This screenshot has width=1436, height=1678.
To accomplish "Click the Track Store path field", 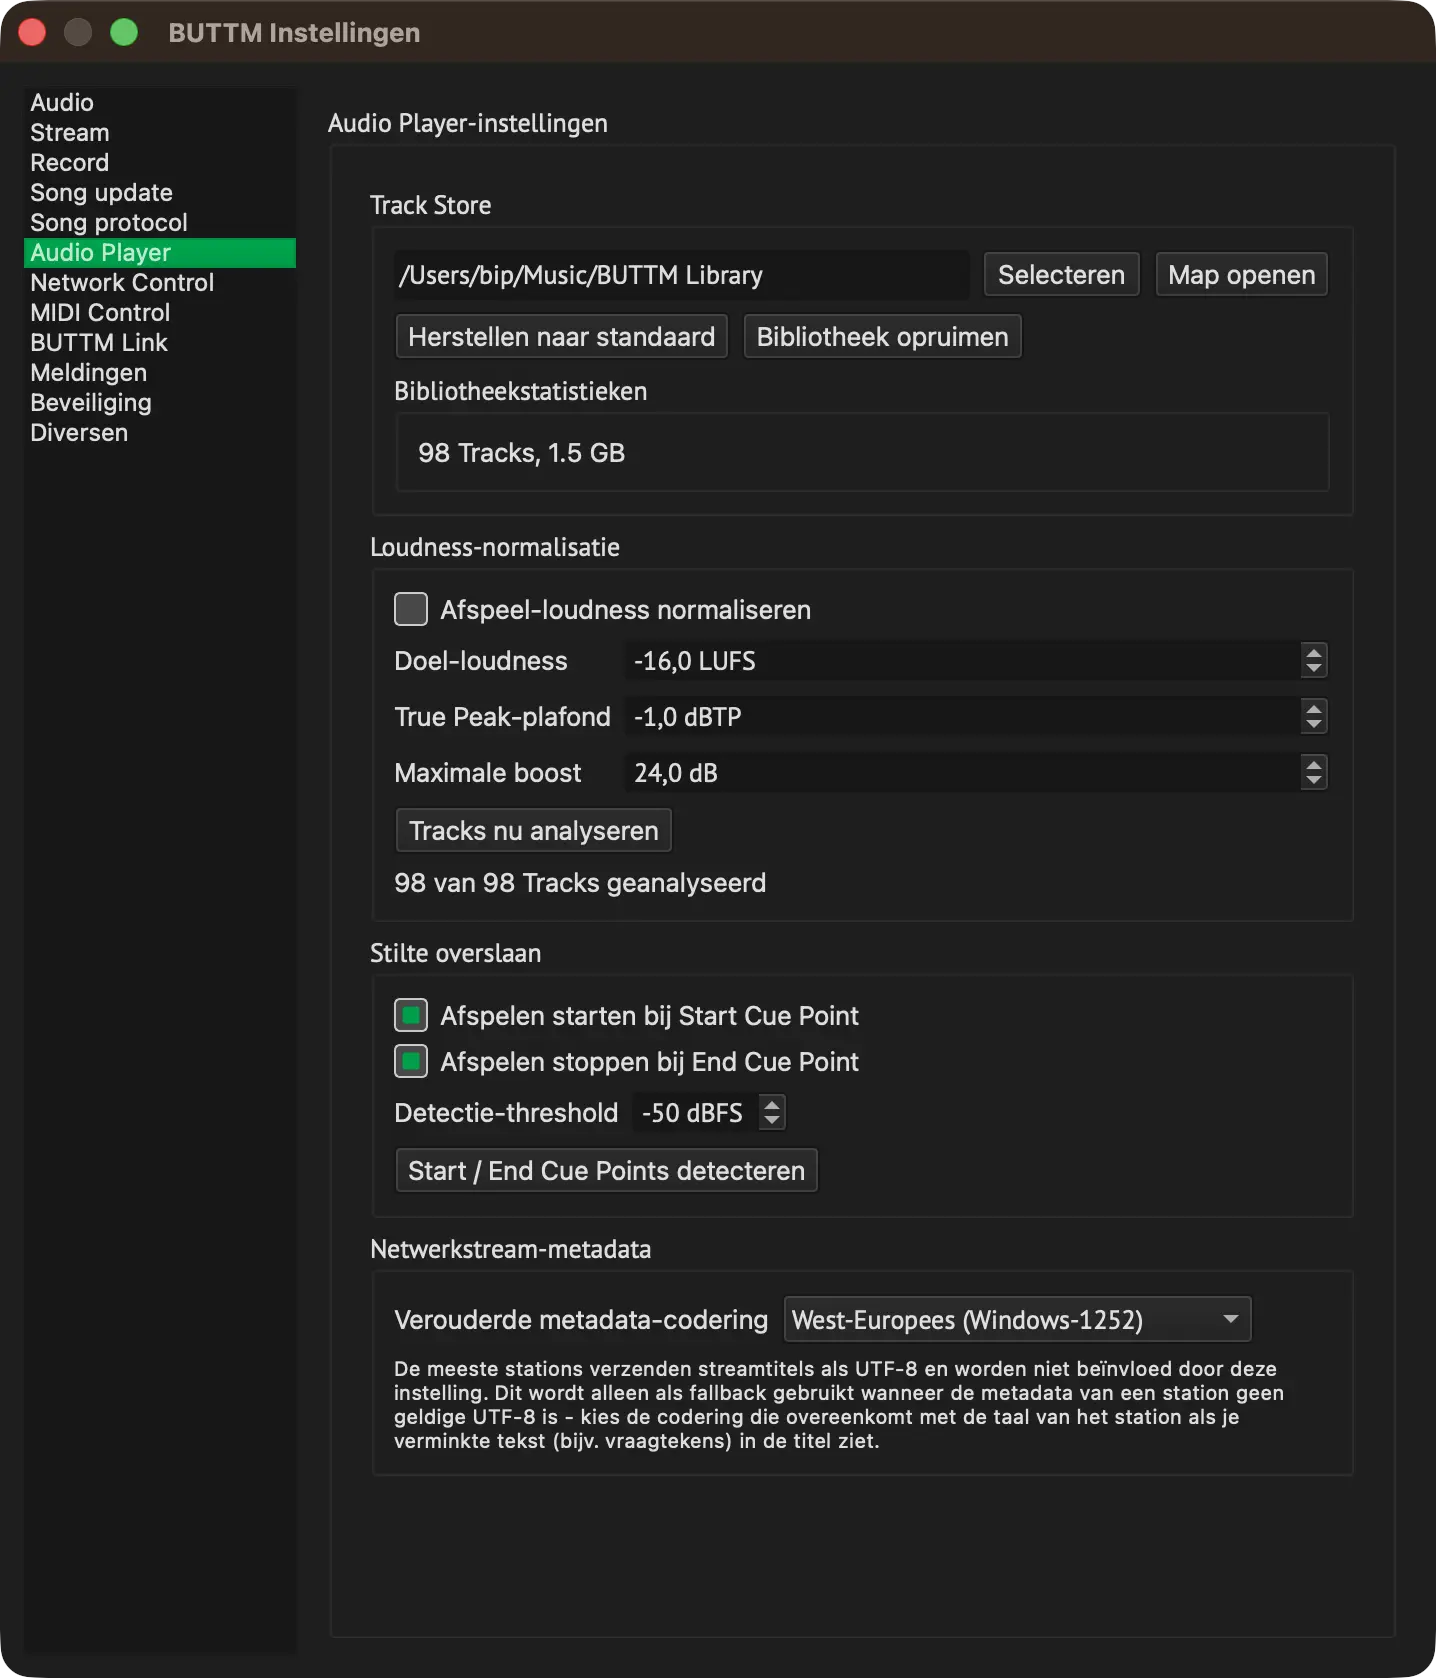I will [x=682, y=275].
